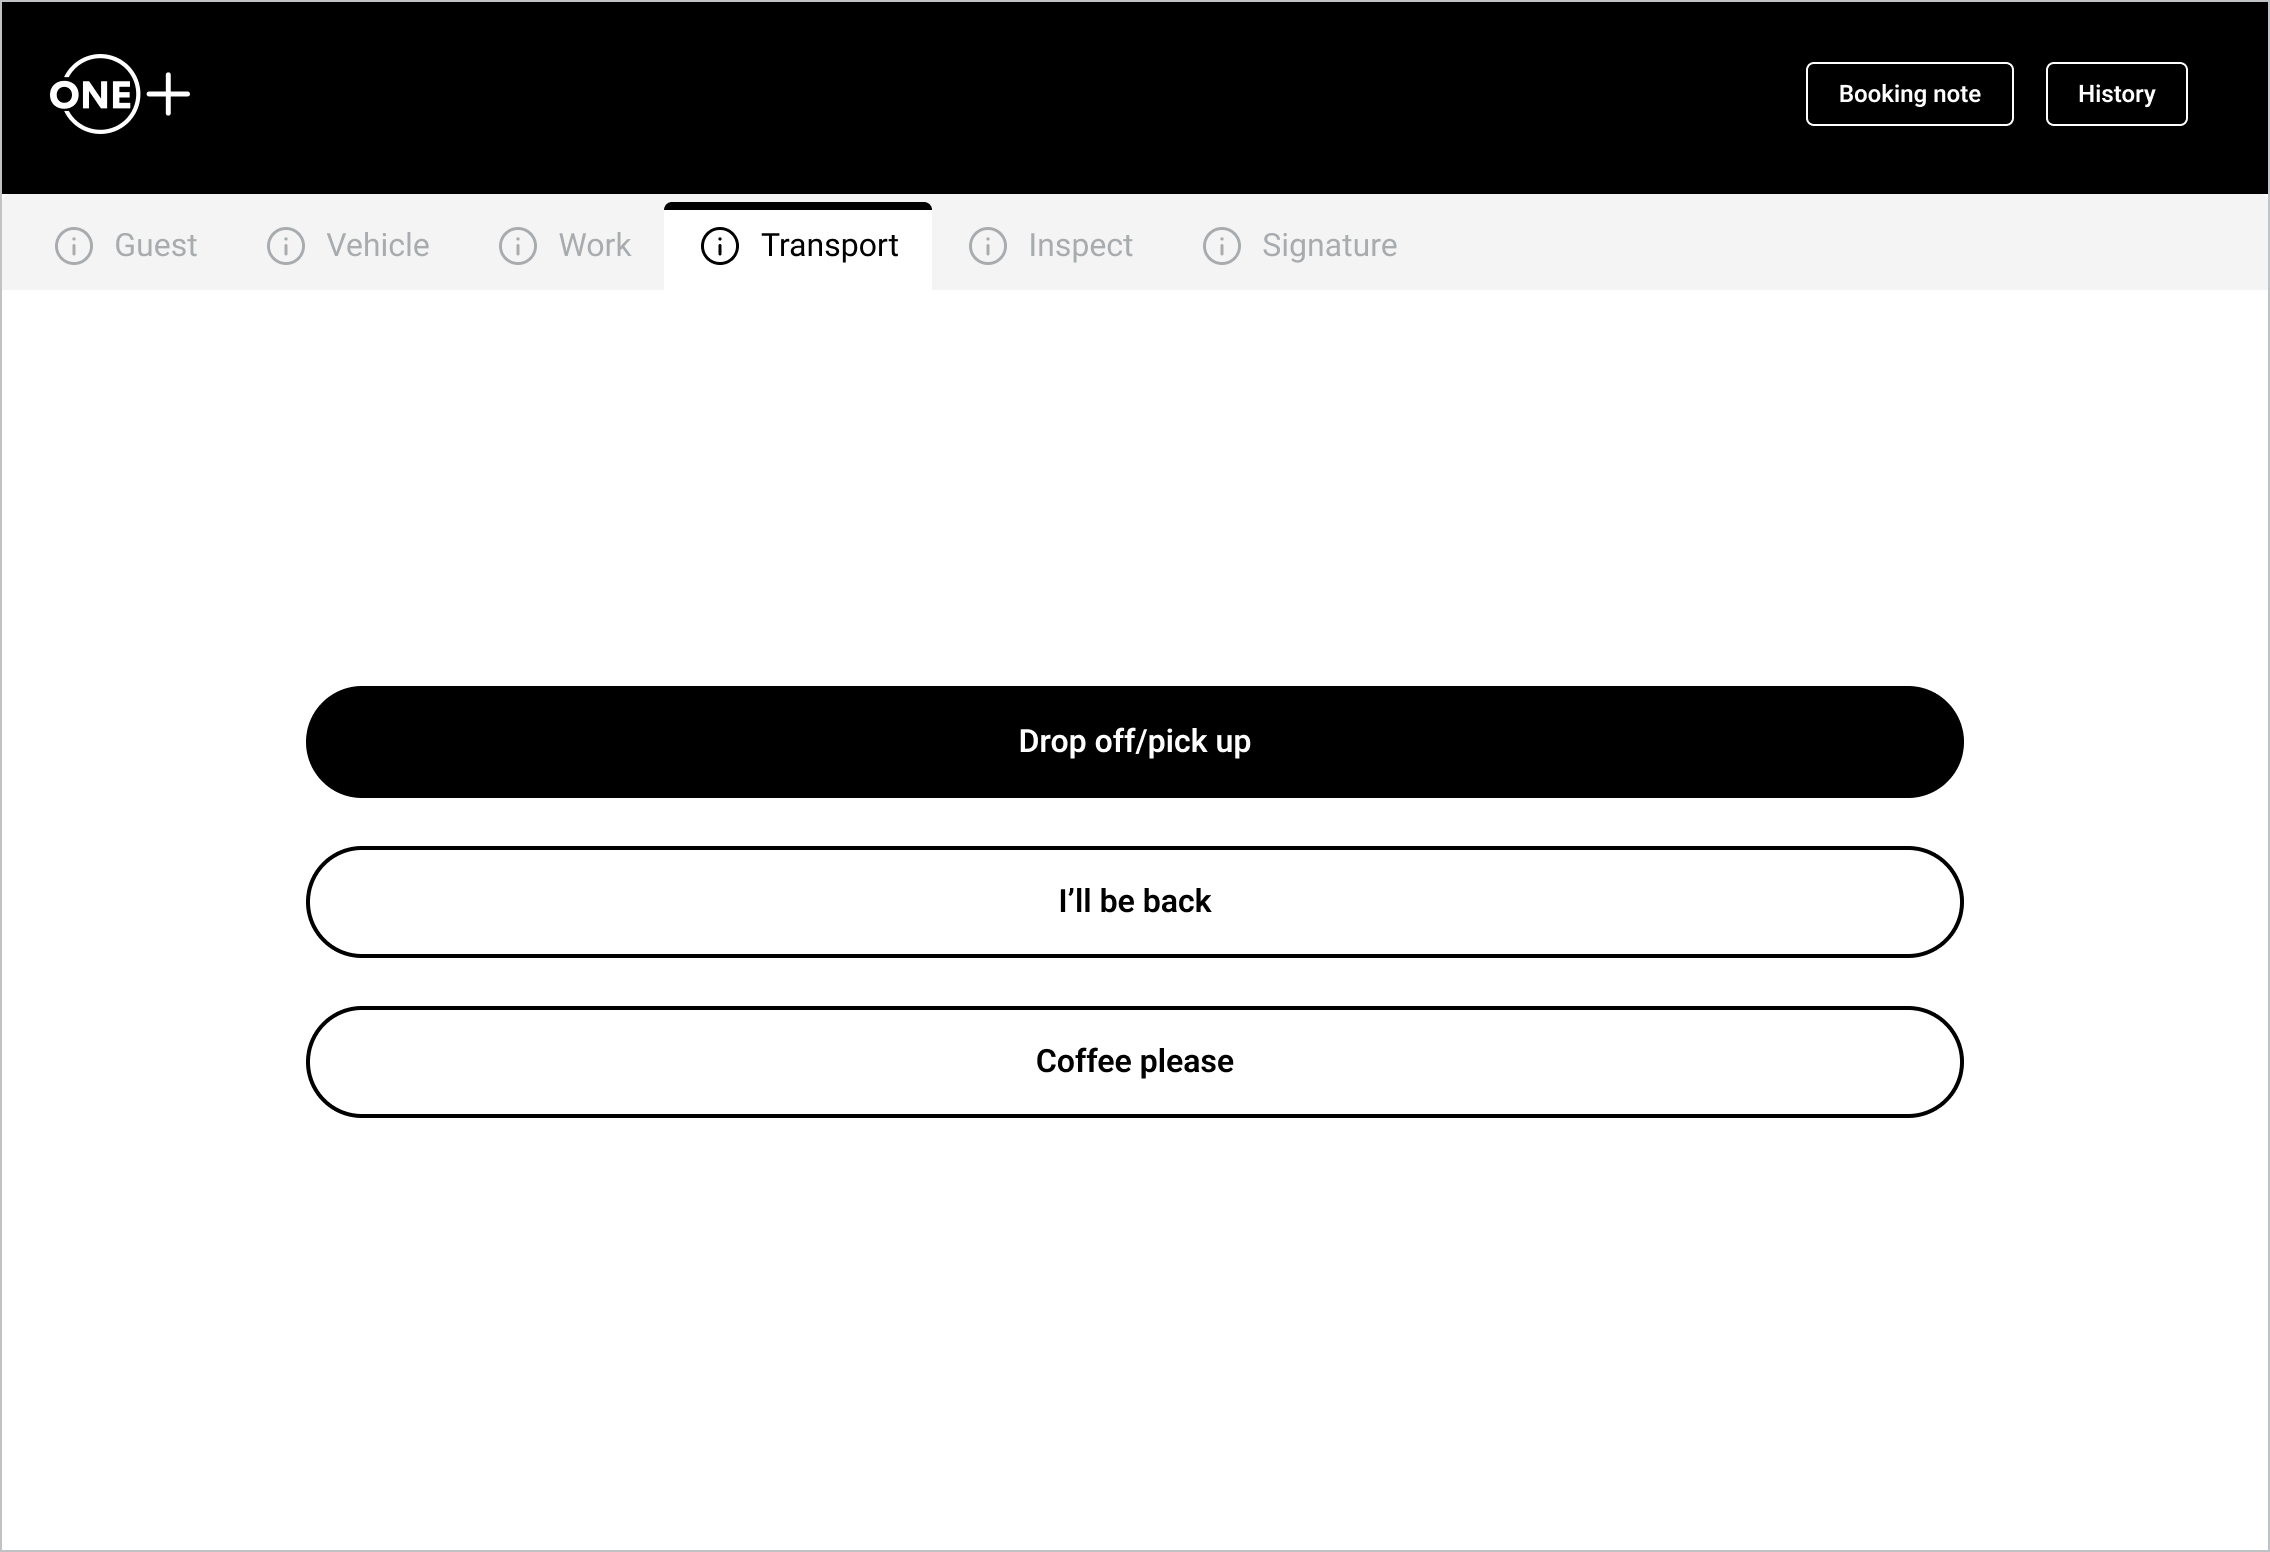
Task: Click the History button
Action: (2116, 94)
